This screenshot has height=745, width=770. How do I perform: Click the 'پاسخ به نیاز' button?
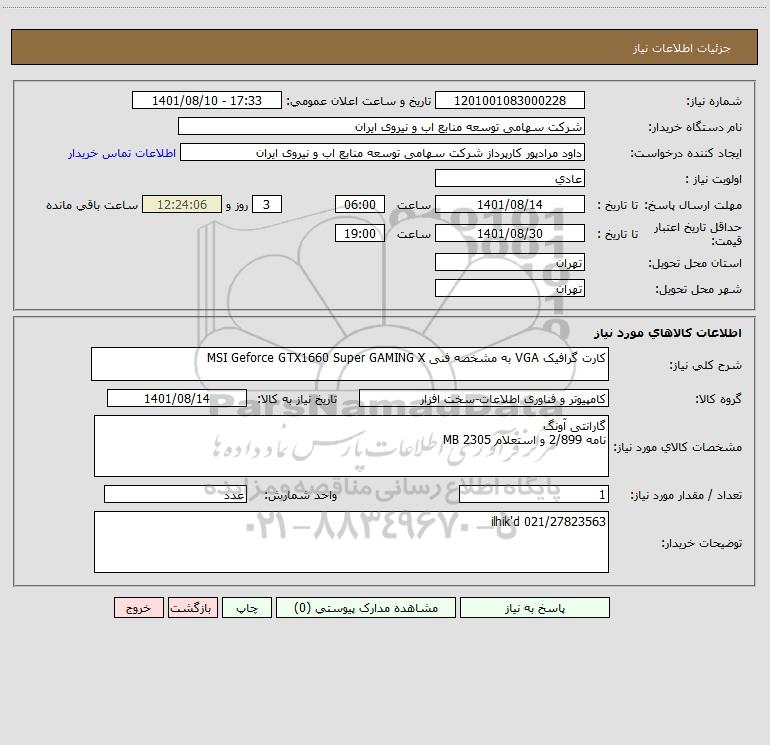click(535, 607)
